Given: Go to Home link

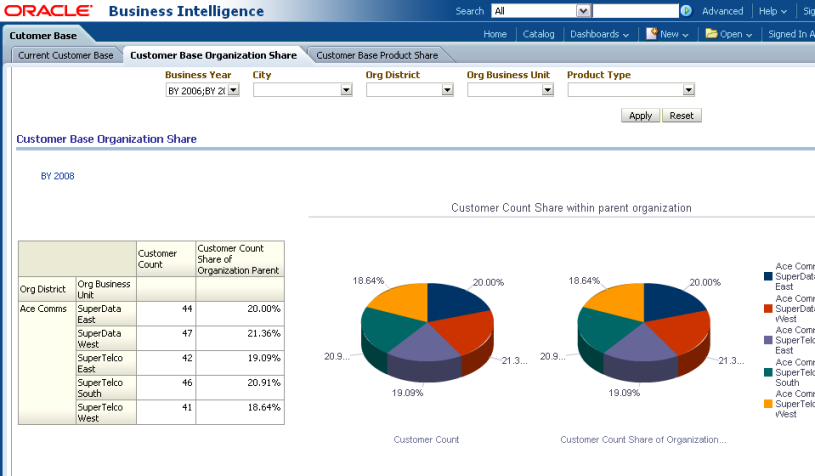Looking at the screenshot, I should tap(495, 34).
